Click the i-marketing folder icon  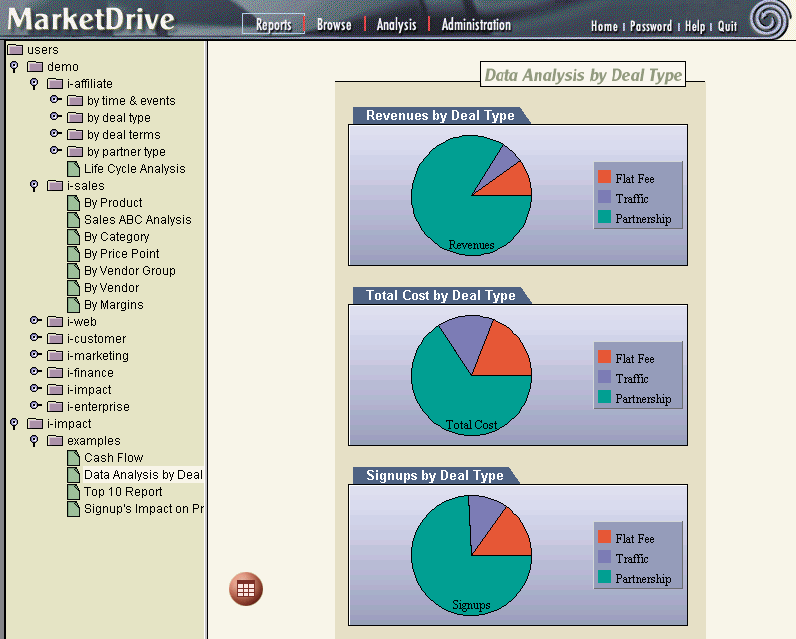[x=55, y=356]
